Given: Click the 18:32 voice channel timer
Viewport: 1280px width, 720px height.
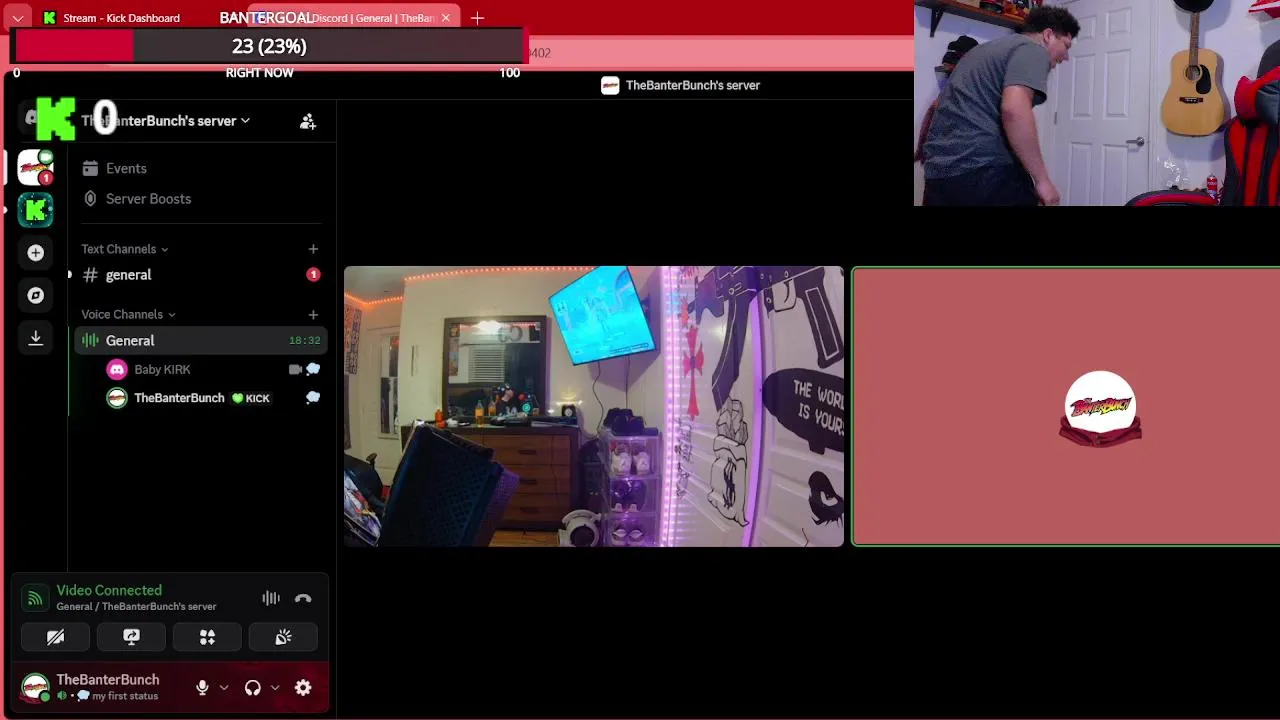Looking at the screenshot, I should coord(305,341).
